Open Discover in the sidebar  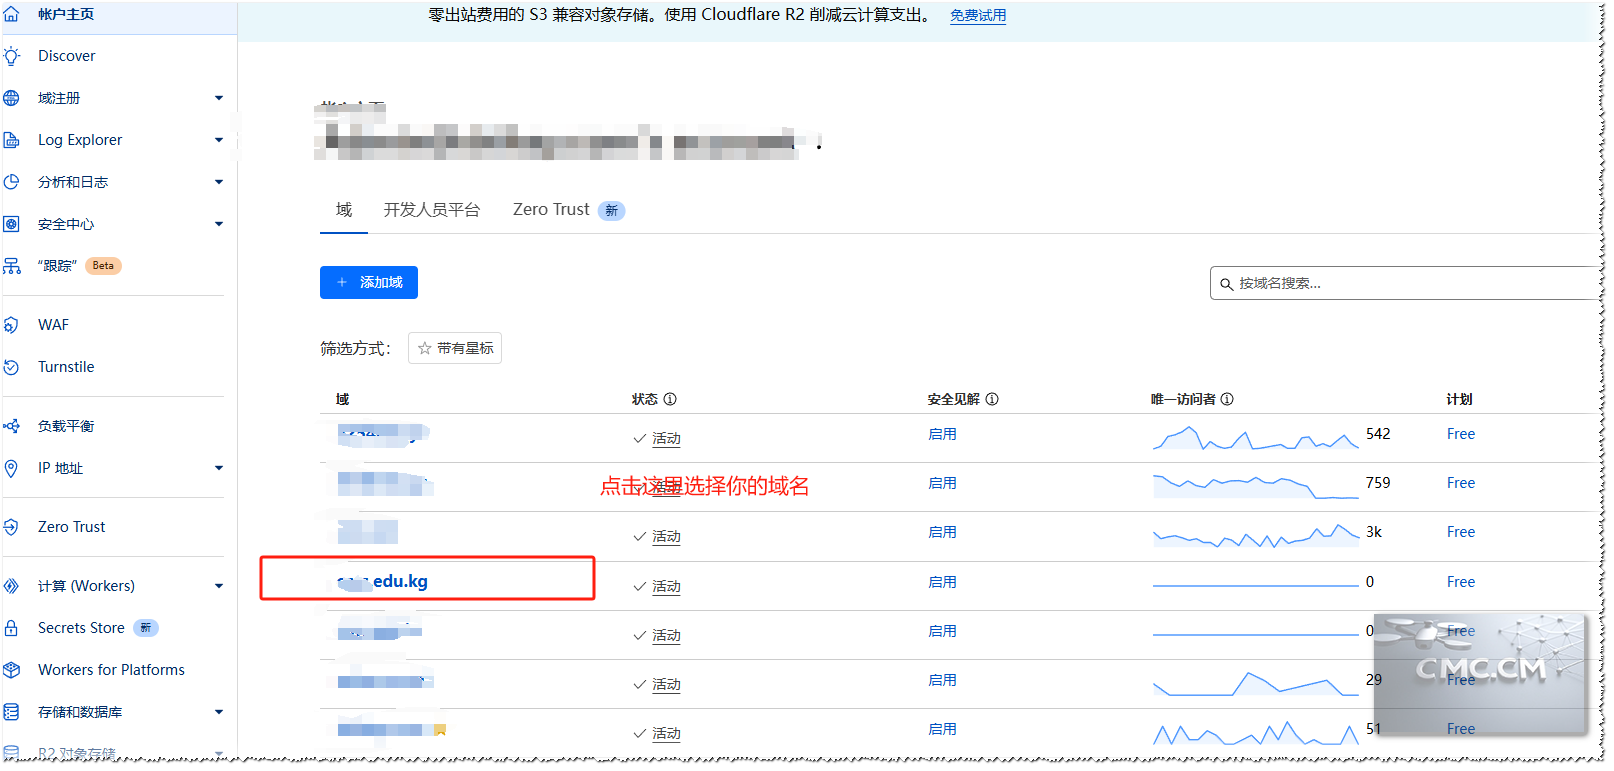click(67, 56)
